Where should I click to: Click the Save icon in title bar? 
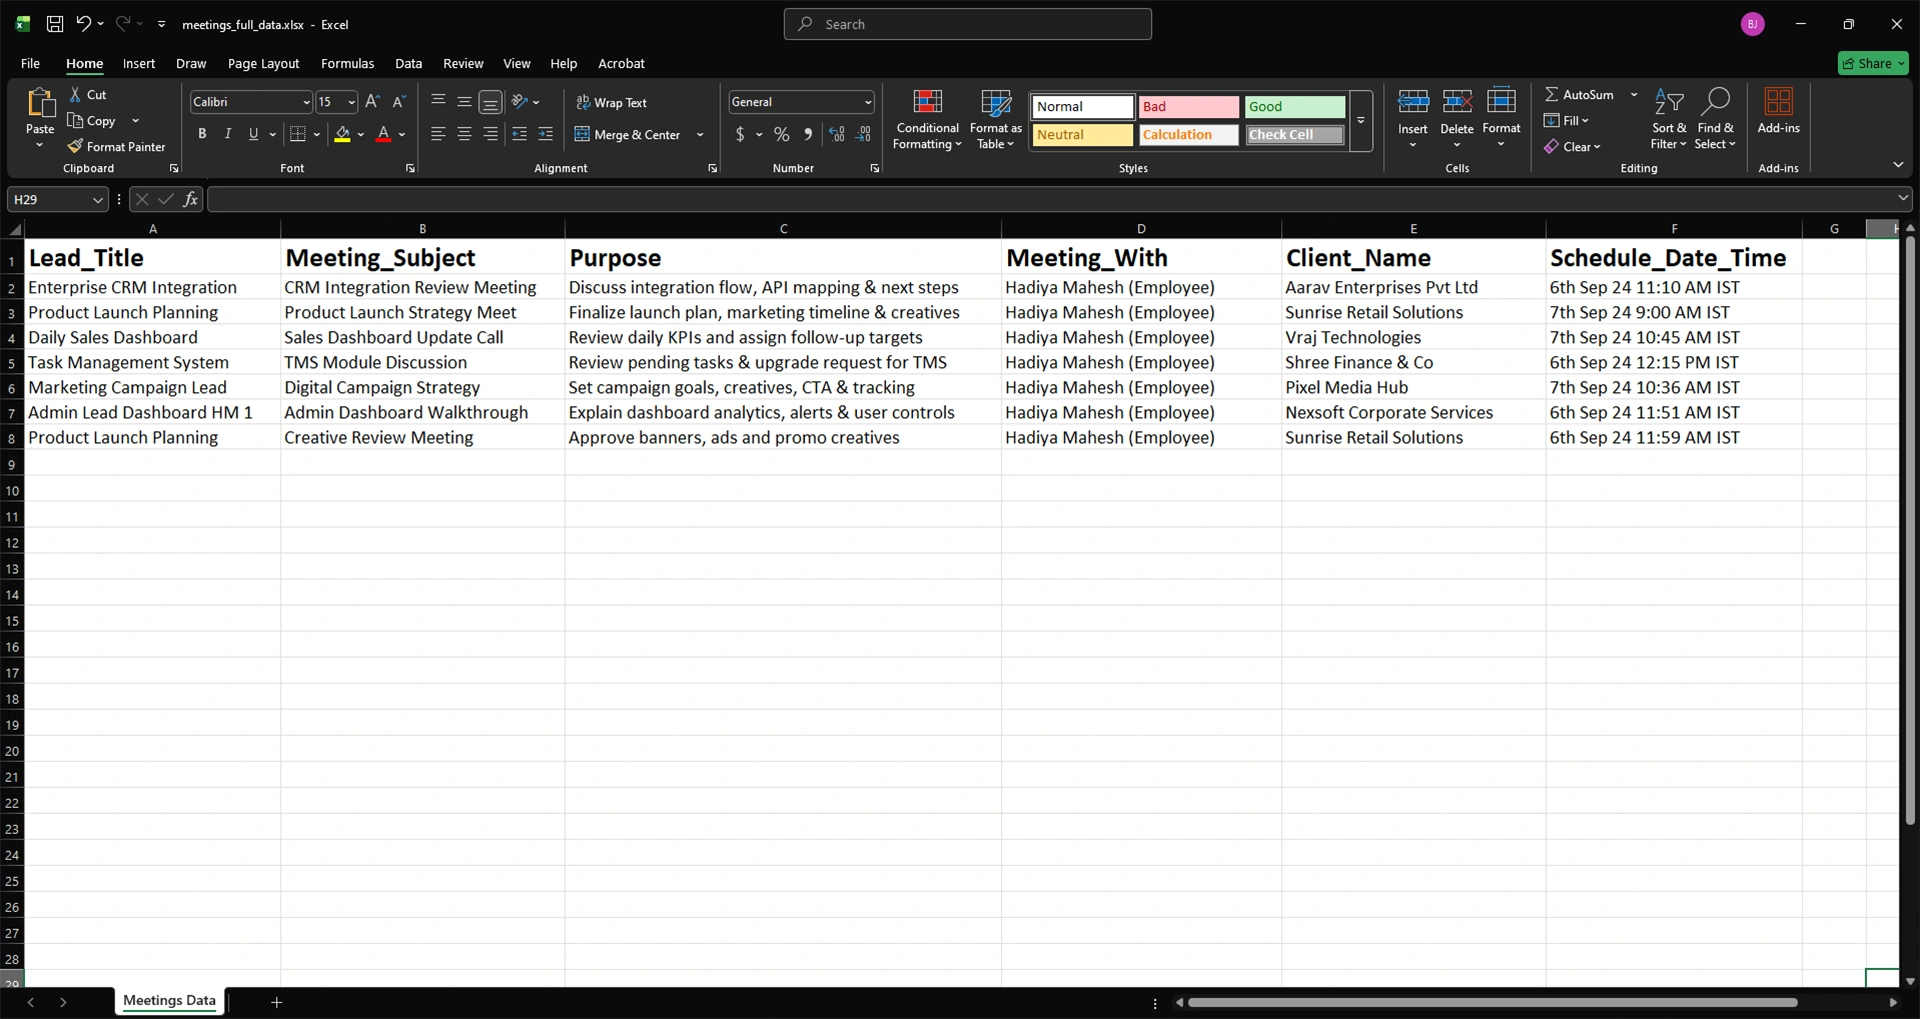pyautogui.click(x=55, y=24)
